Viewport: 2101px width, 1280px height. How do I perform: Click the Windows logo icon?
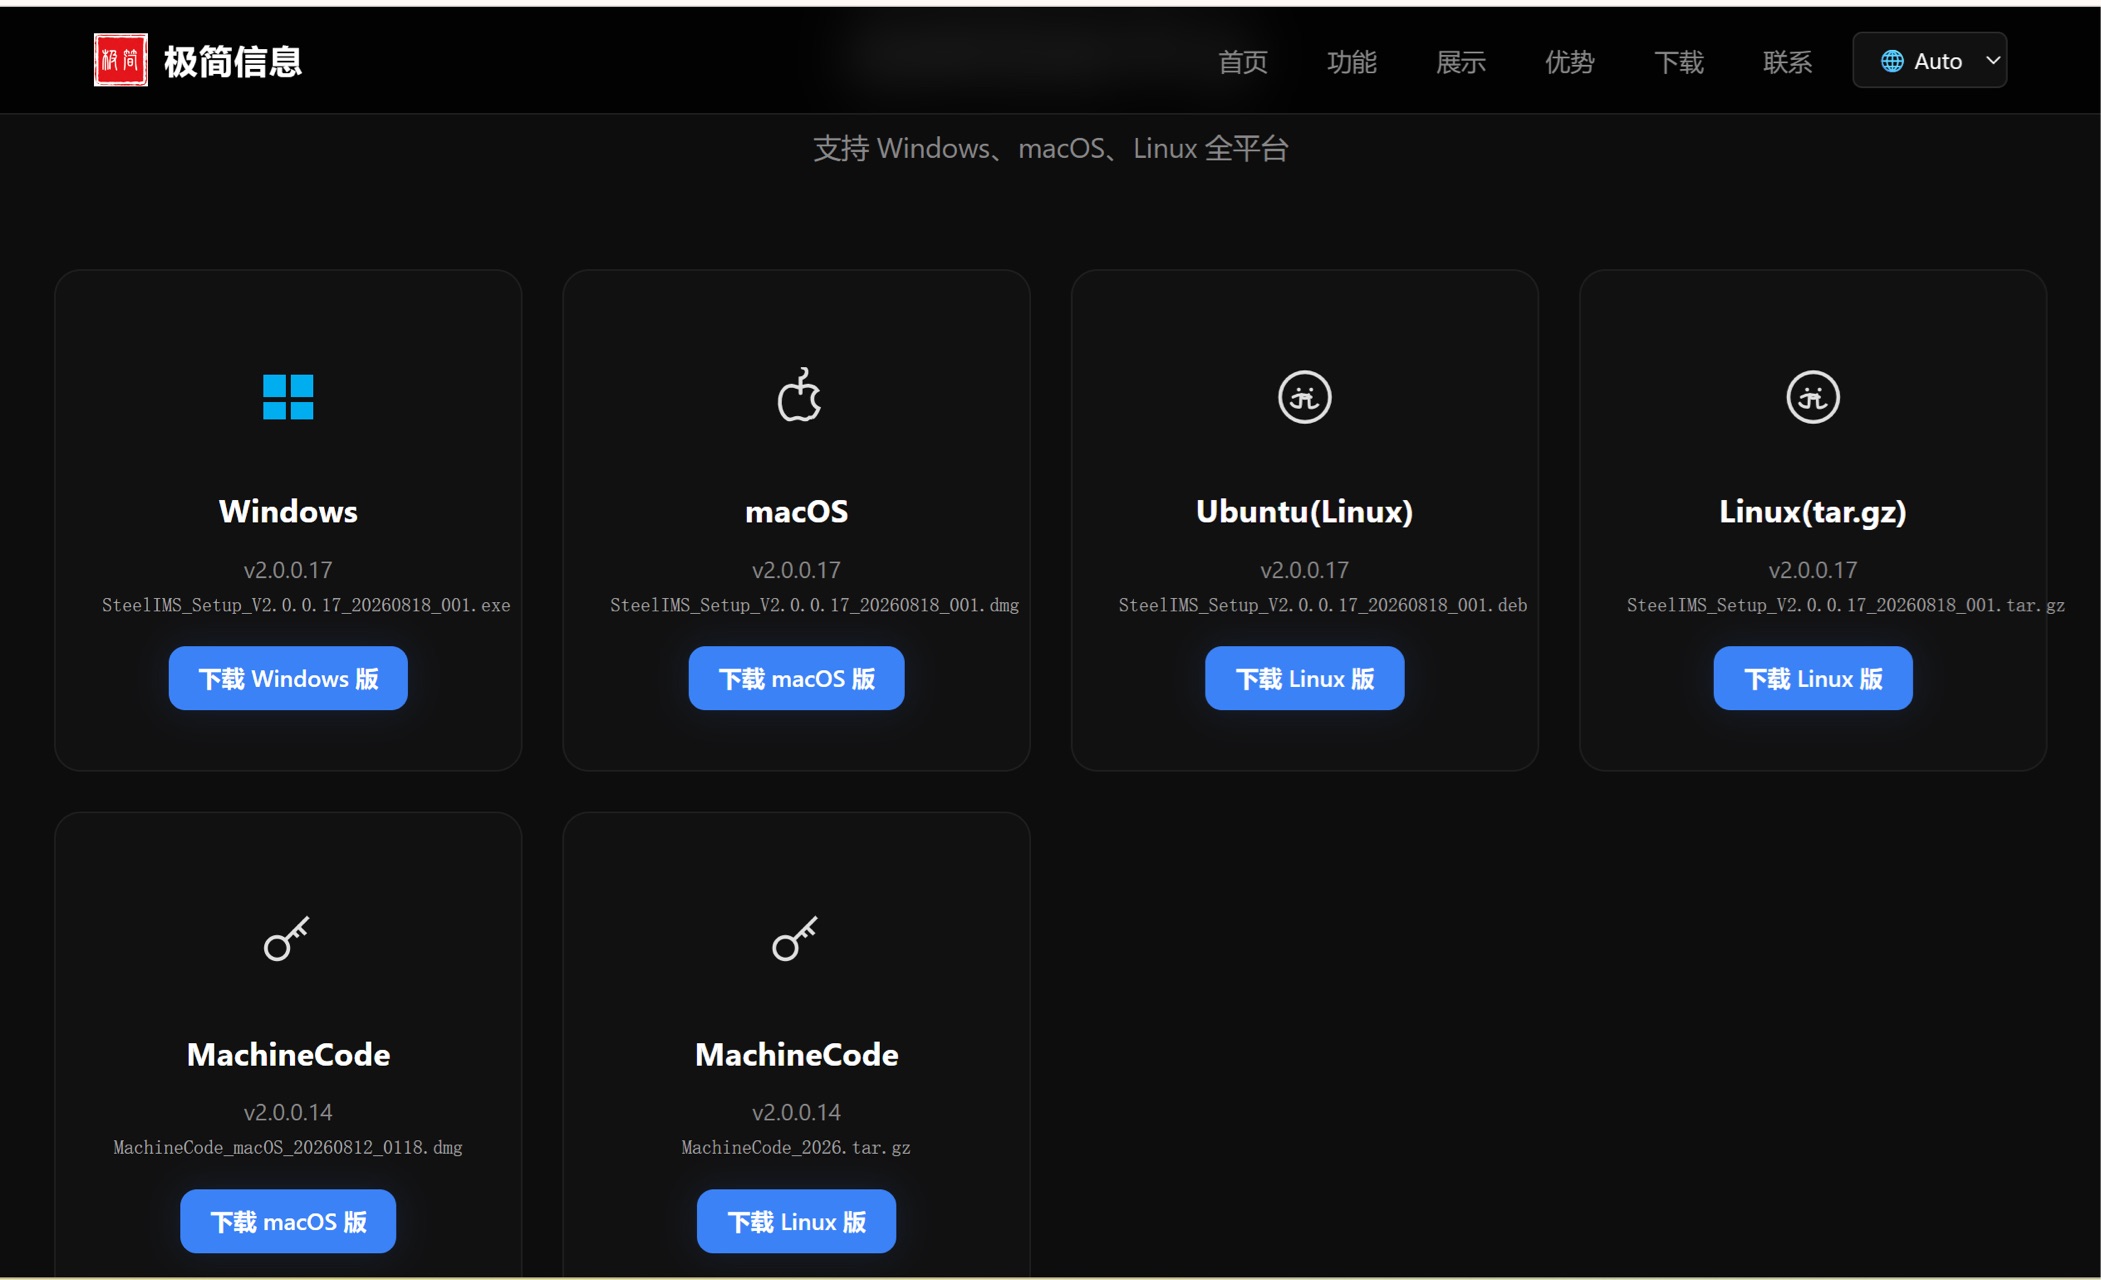(x=288, y=397)
